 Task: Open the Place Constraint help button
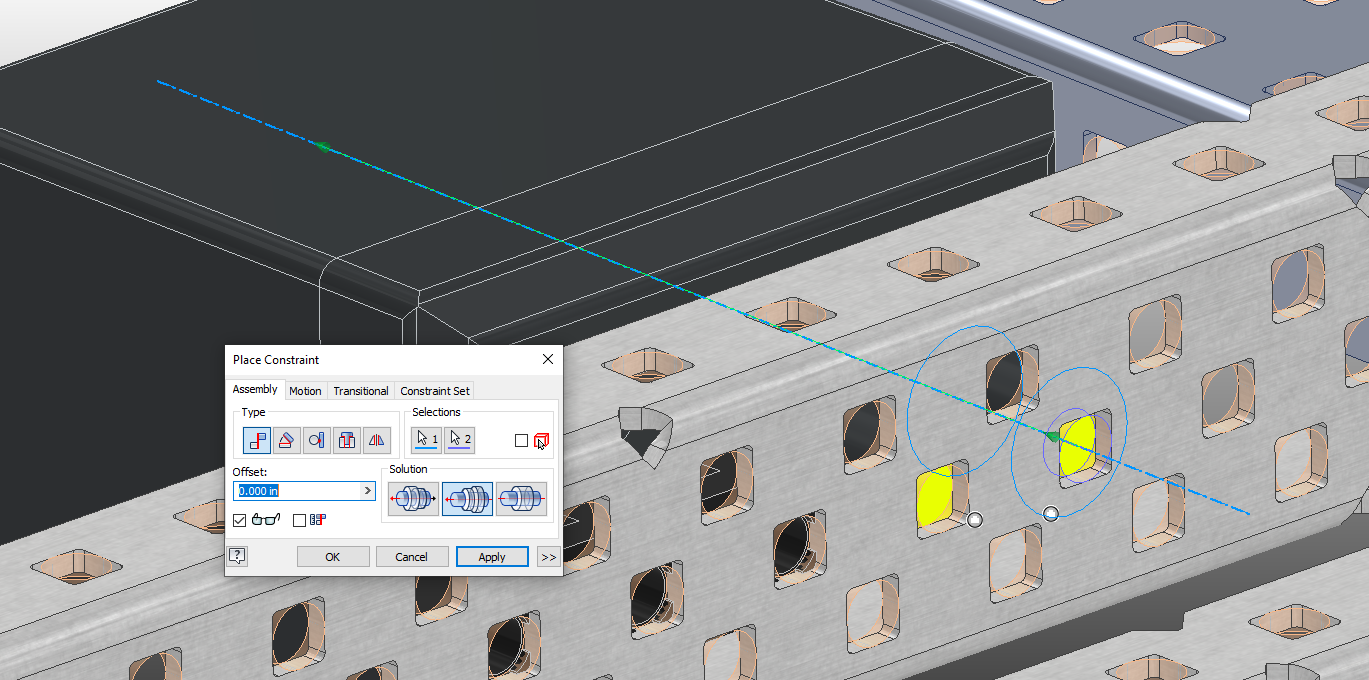[238, 557]
